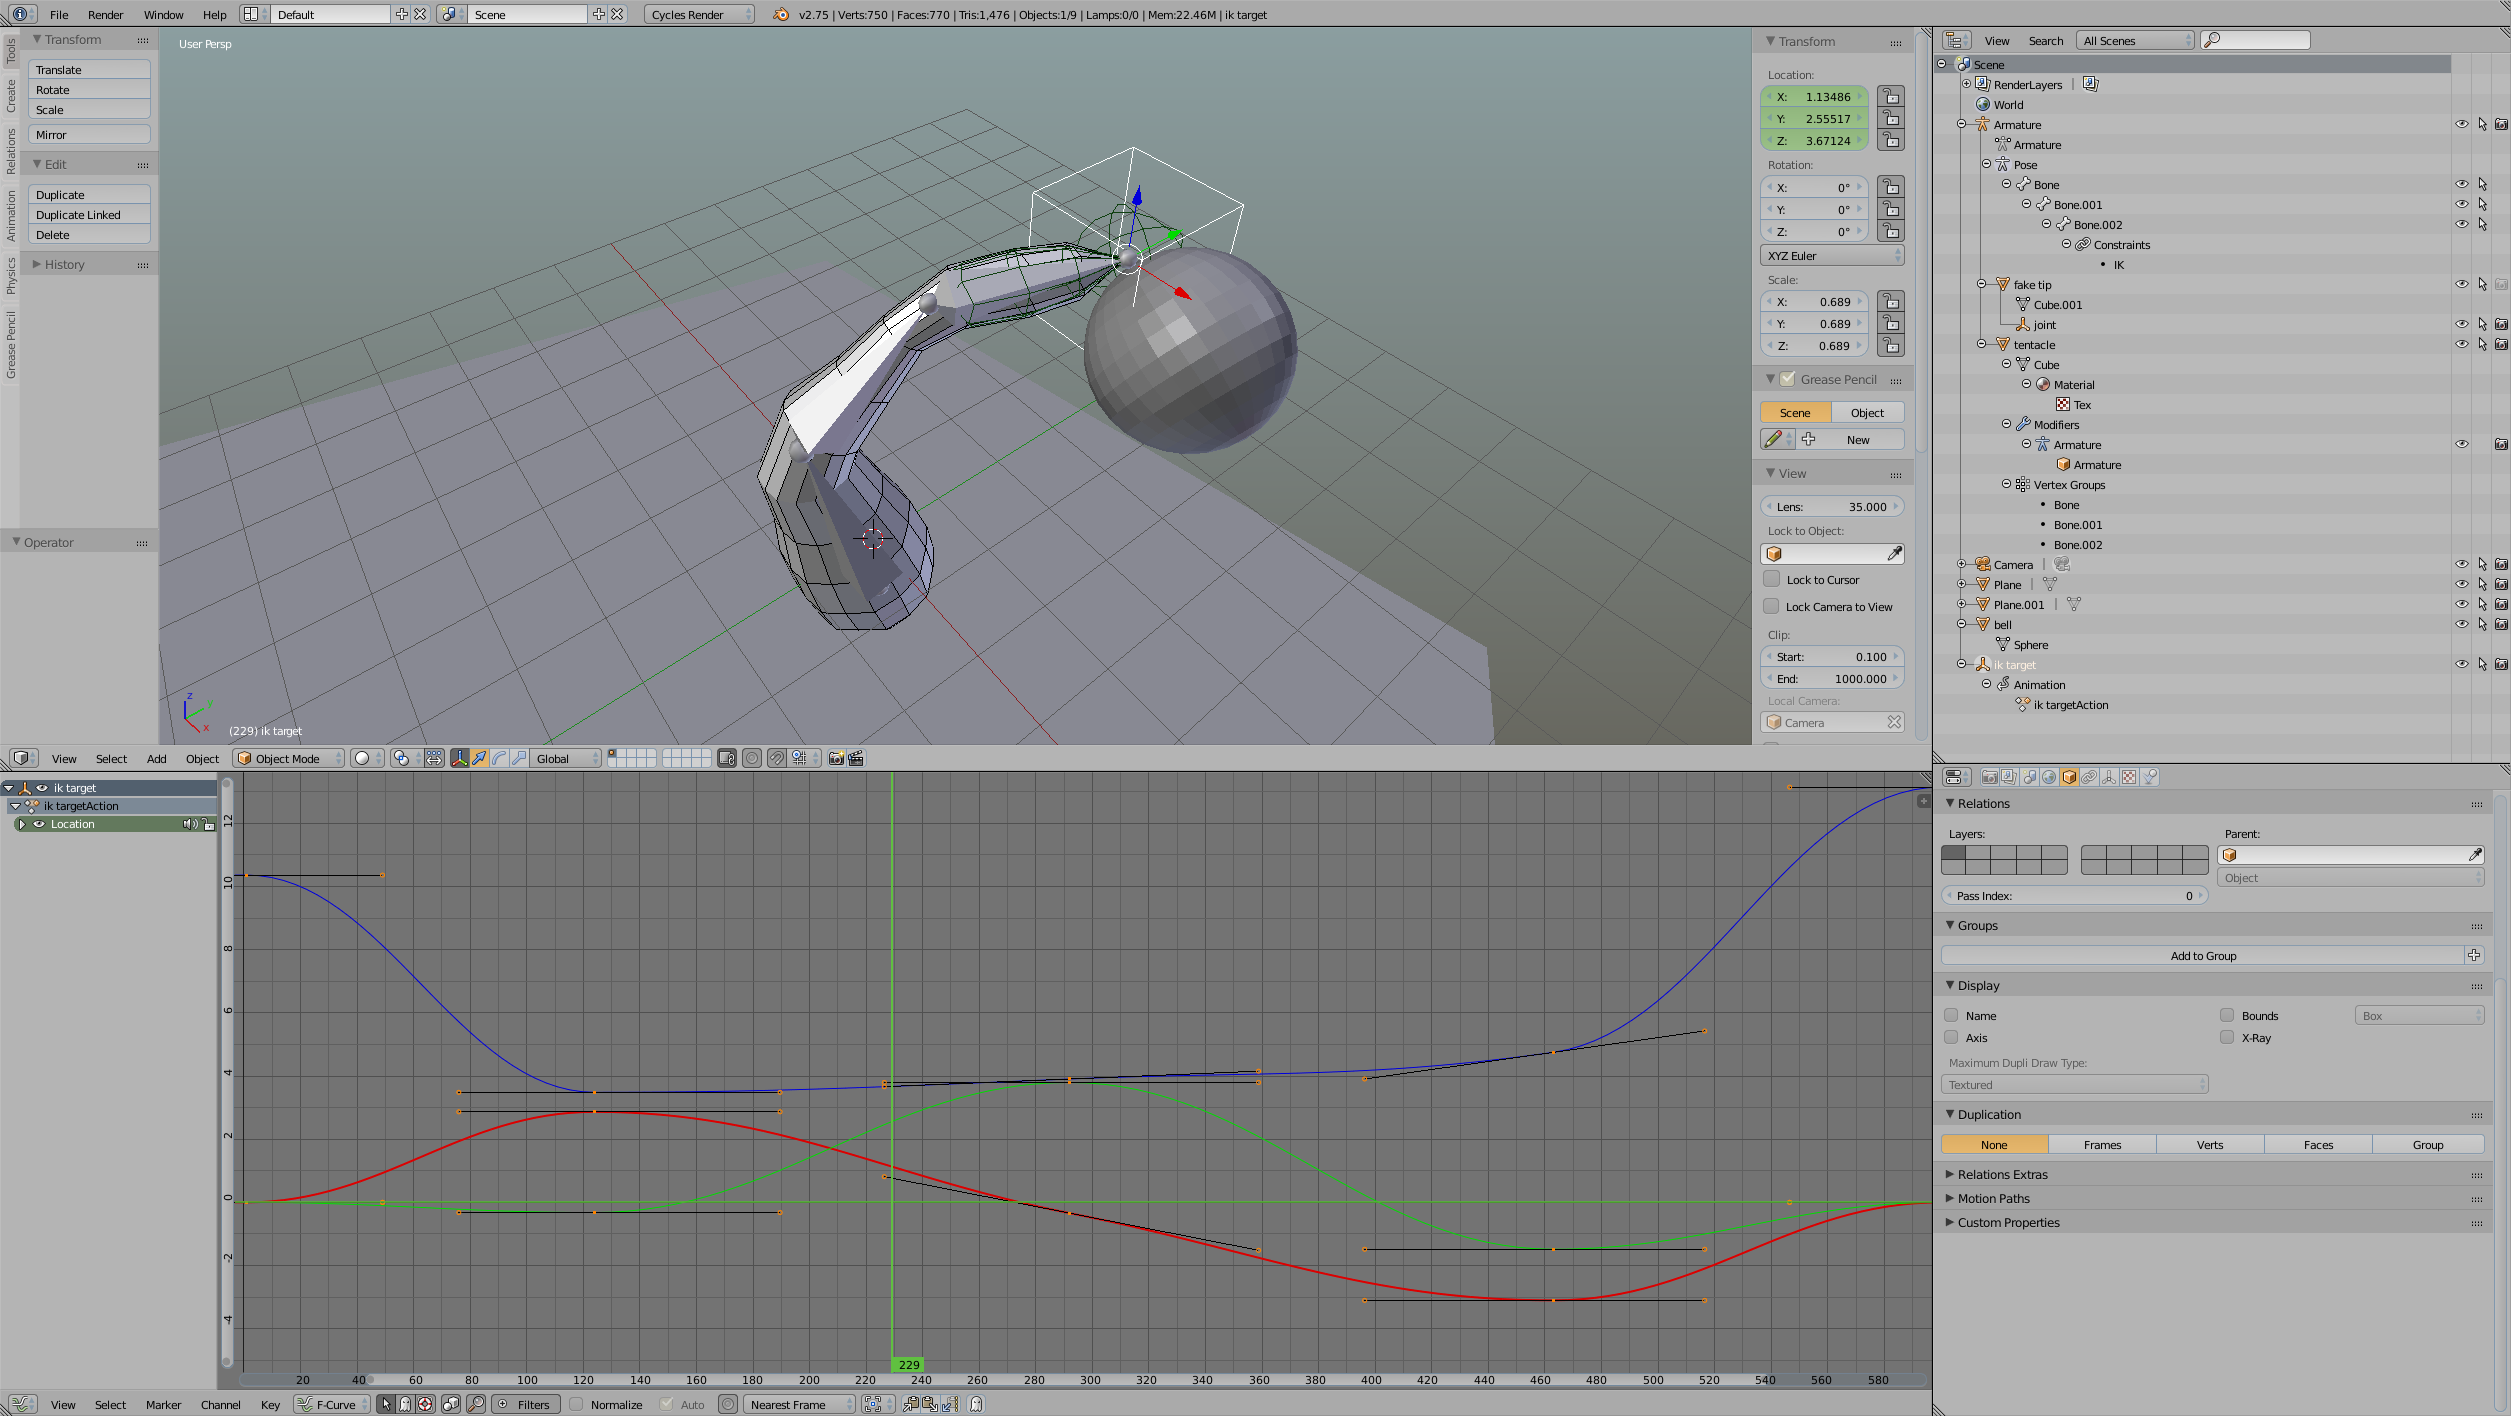Enable Lock Camera to View checkbox
This screenshot has width=2511, height=1416.
[x=1771, y=606]
